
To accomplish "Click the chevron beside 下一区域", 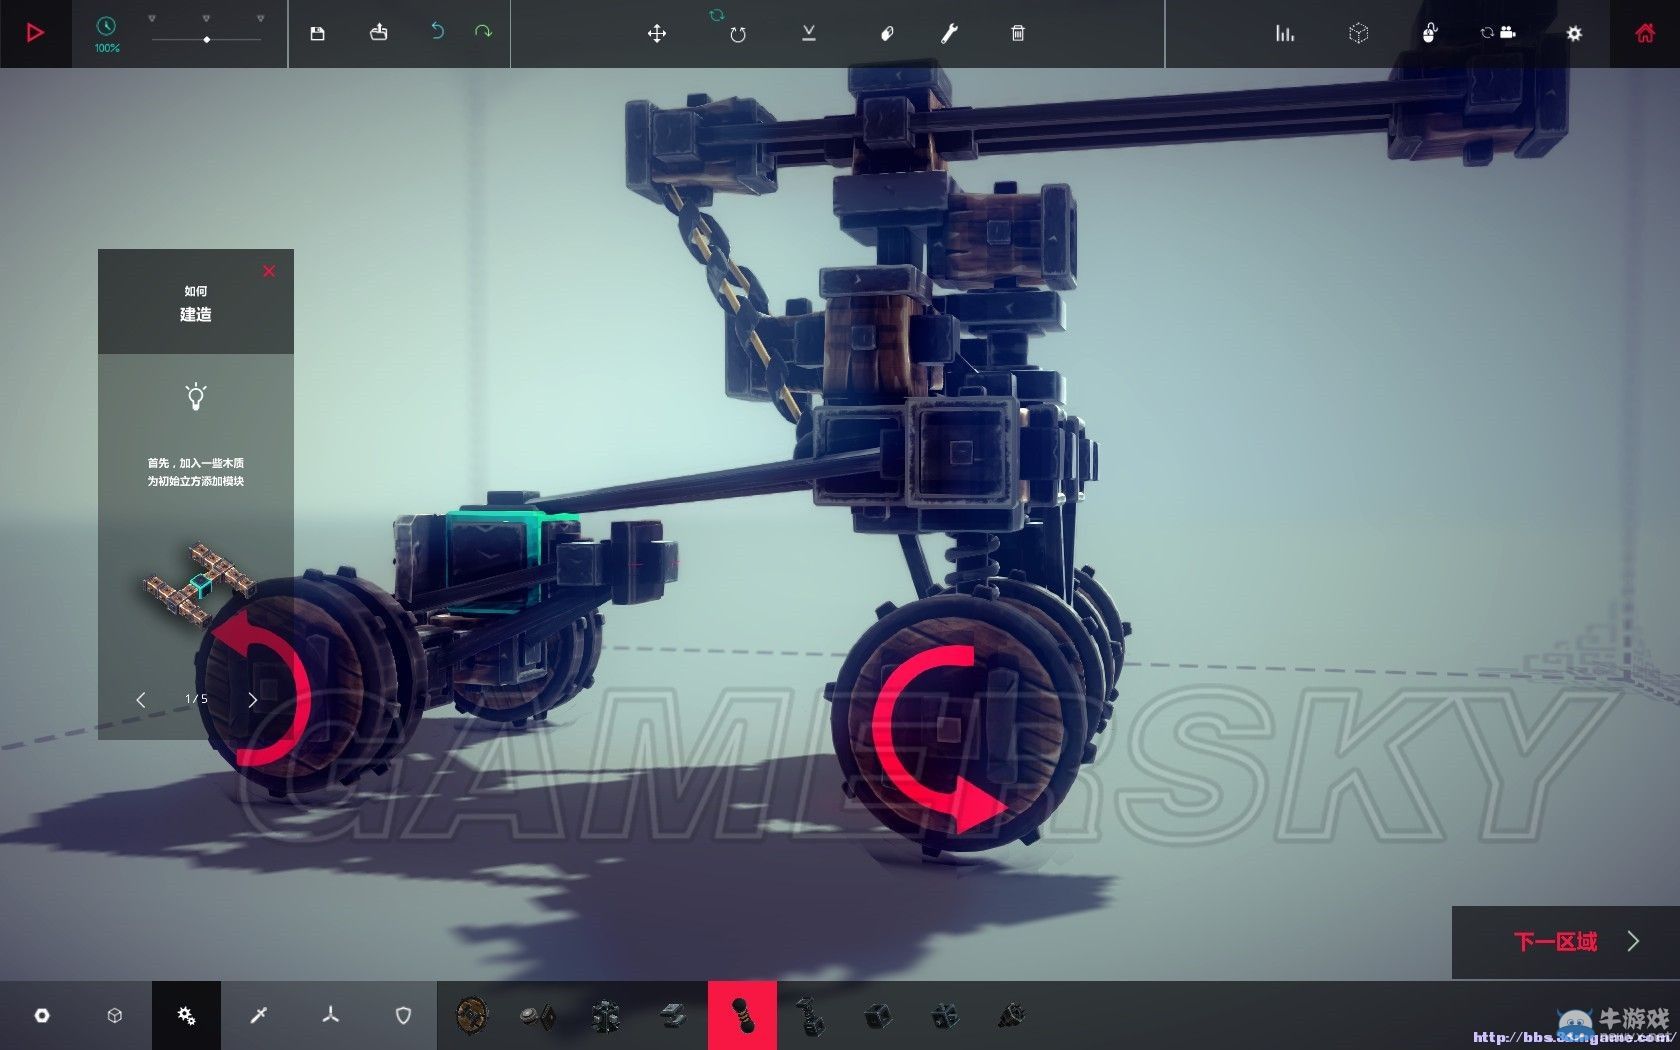I will [1633, 941].
